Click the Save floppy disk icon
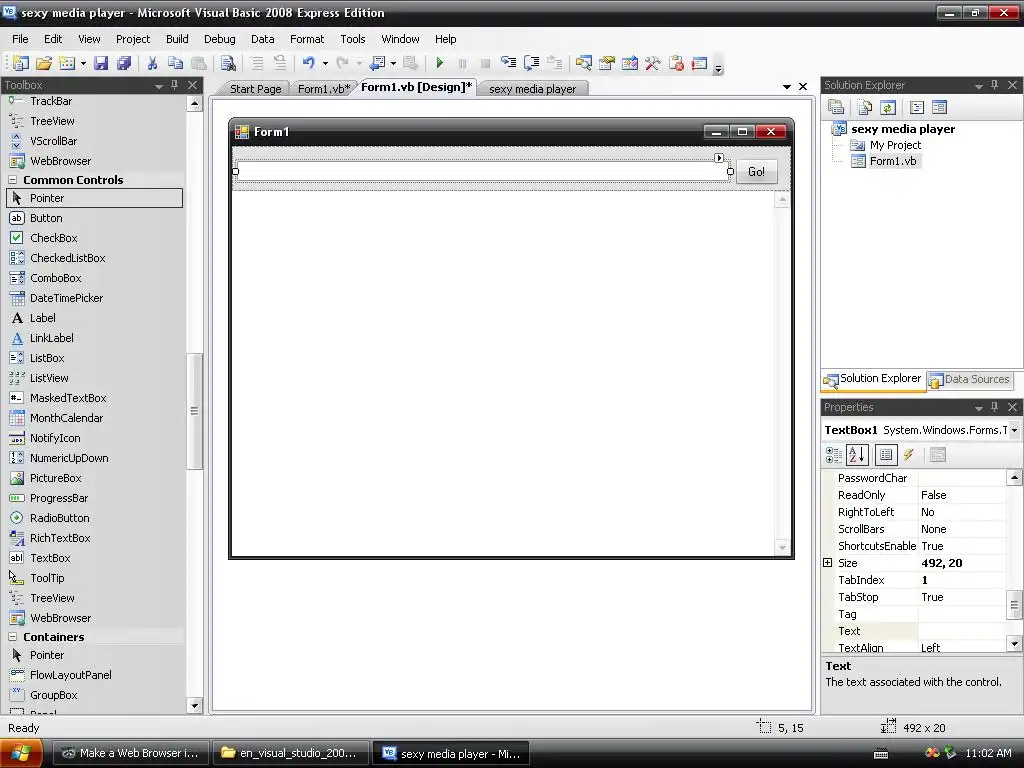 (x=101, y=63)
